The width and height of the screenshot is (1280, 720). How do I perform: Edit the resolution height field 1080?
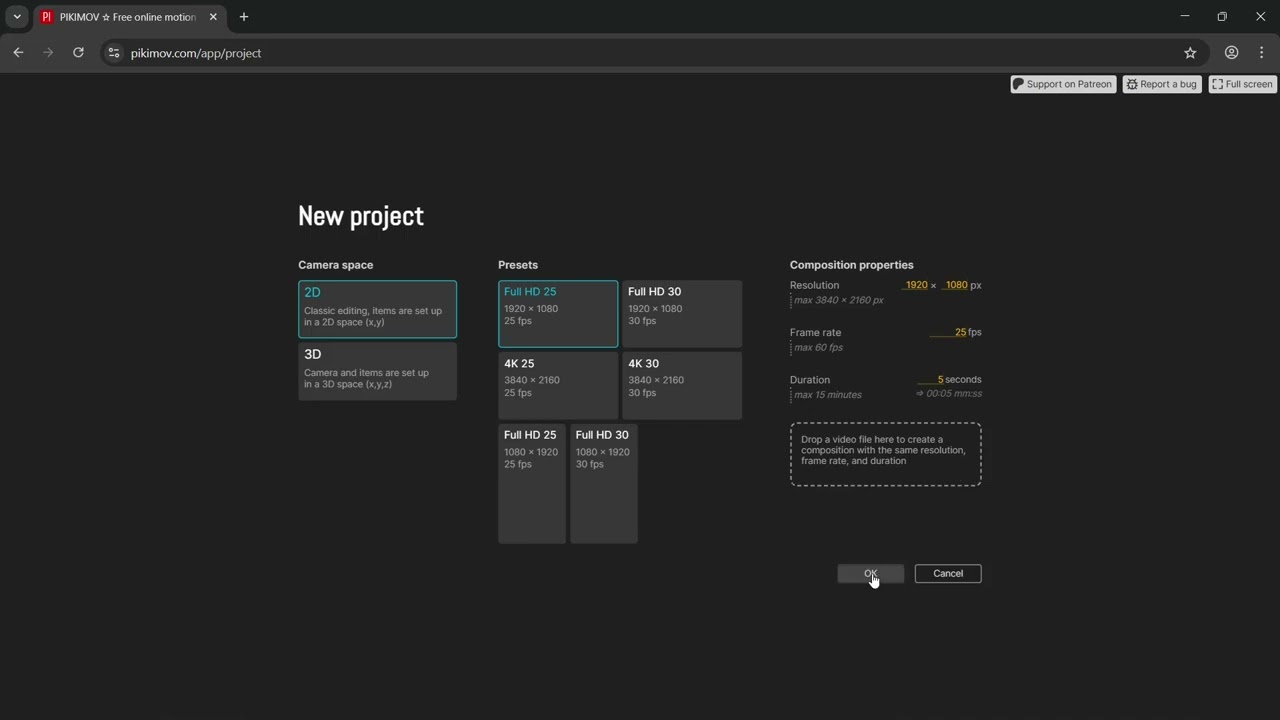click(954, 285)
